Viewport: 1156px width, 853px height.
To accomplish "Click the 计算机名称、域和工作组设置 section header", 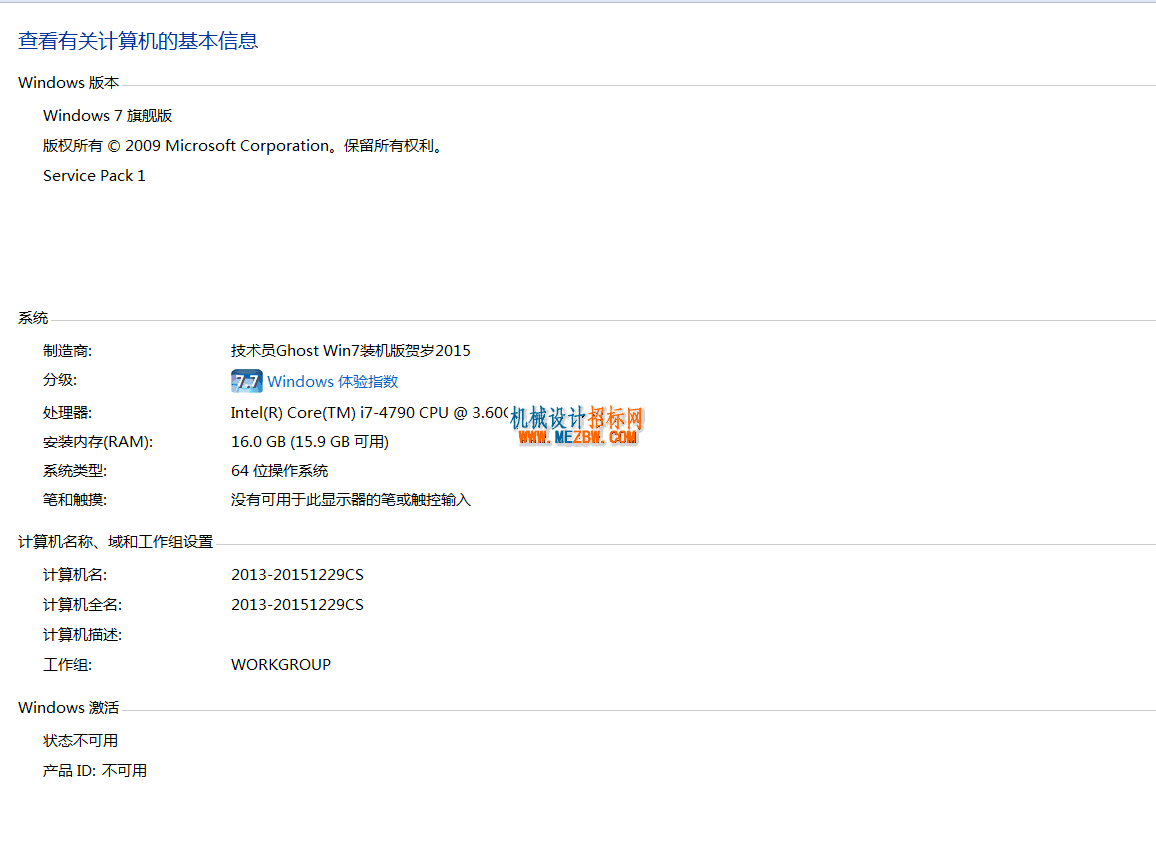I will [116, 542].
